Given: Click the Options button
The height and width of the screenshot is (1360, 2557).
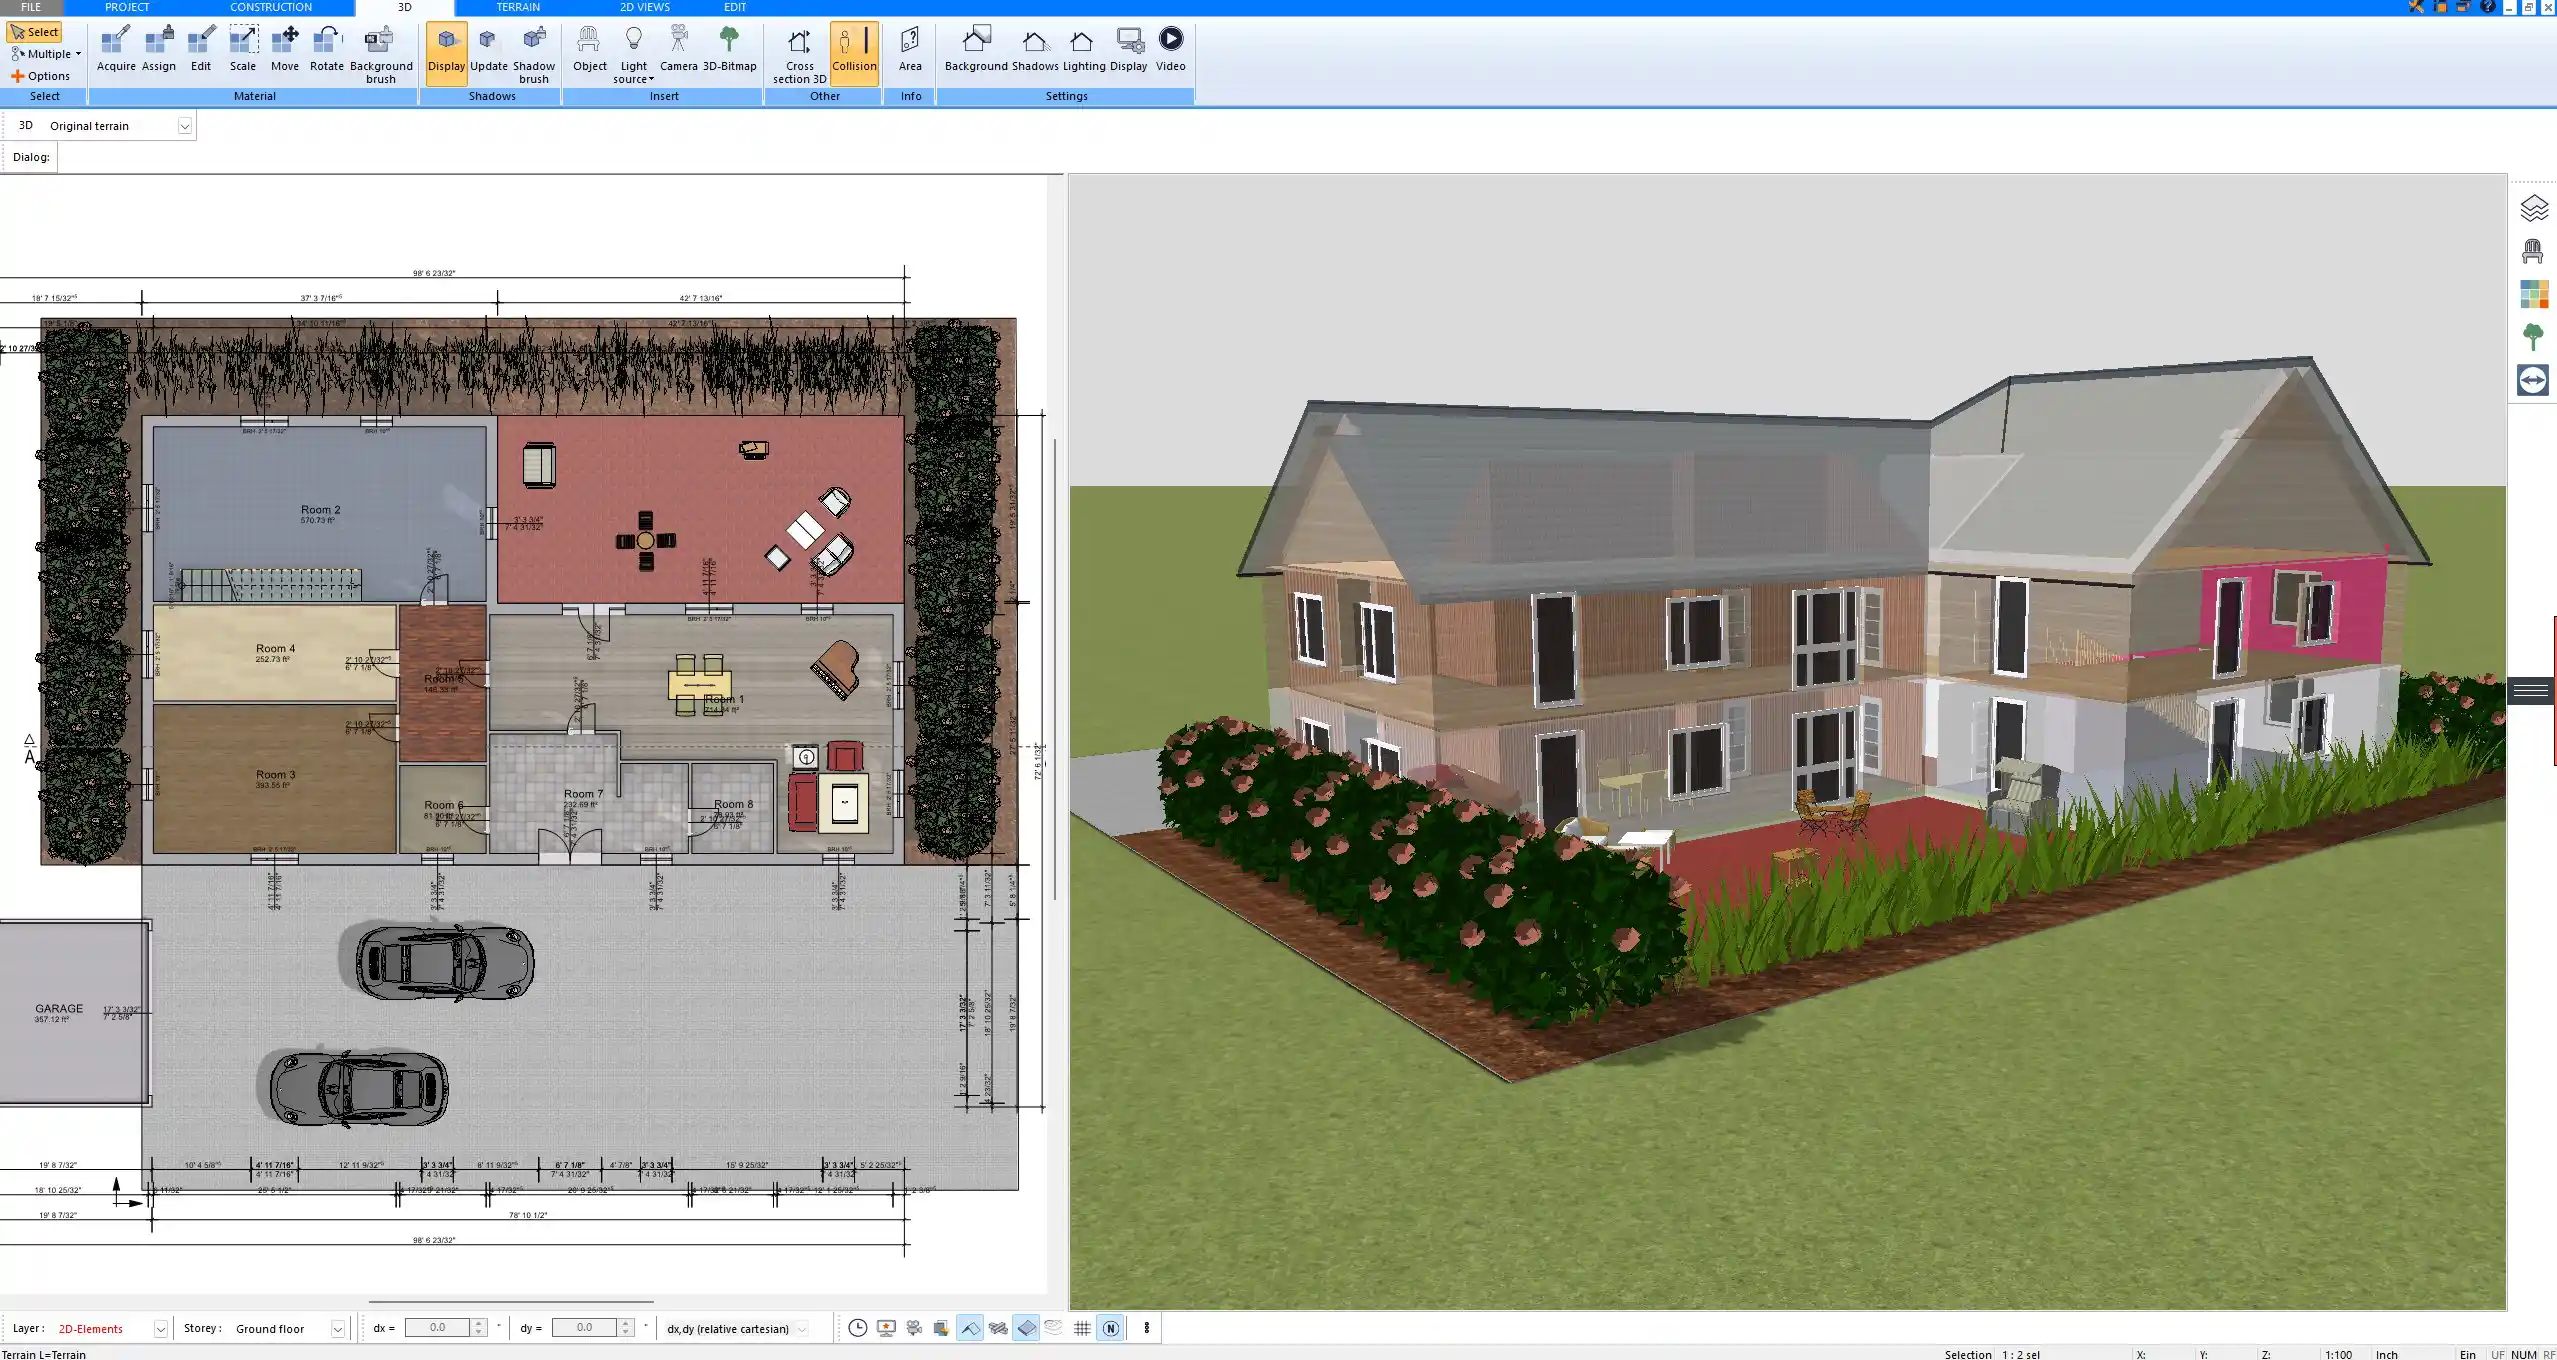Looking at the screenshot, I should pyautogui.click(x=41, y=76).
